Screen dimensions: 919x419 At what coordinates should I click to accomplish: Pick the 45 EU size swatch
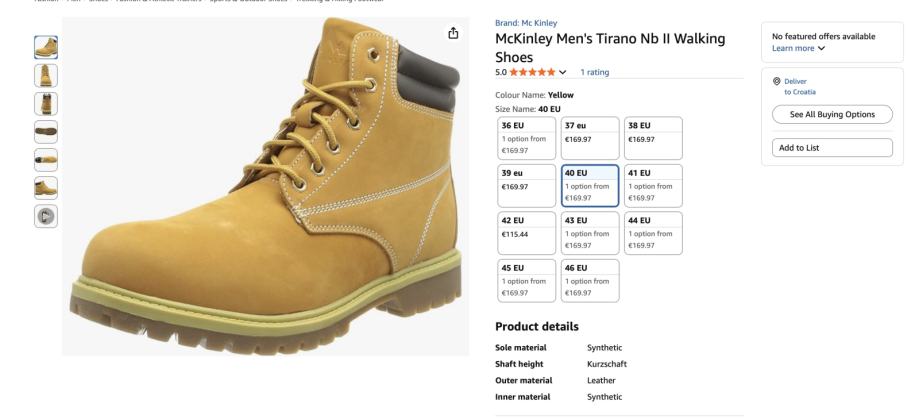526,279
